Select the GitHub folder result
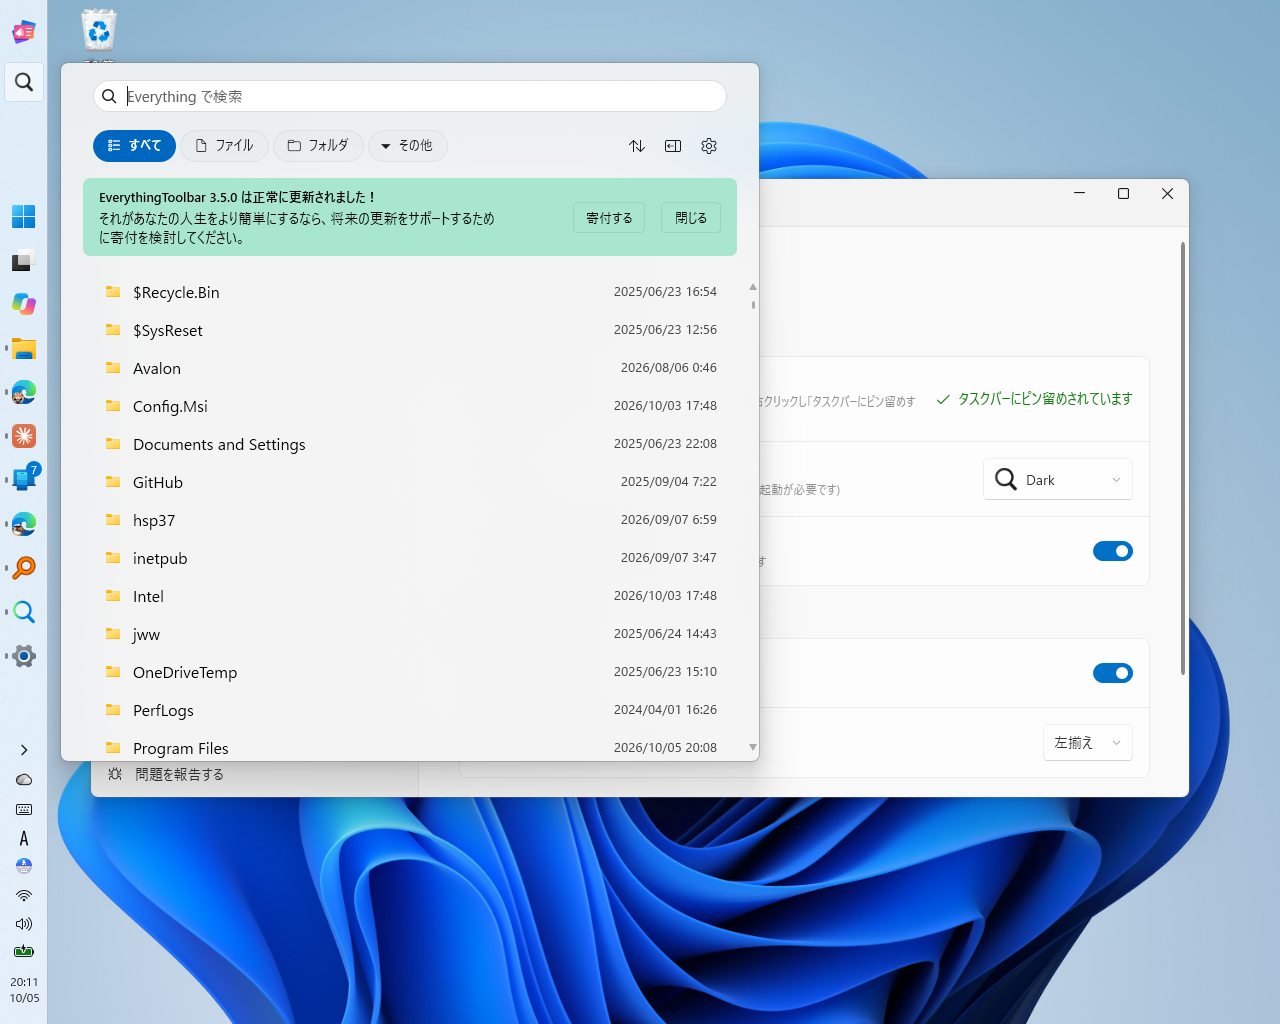The image size is (1280, 1024). pyautogui.click(x=410, y=482)
